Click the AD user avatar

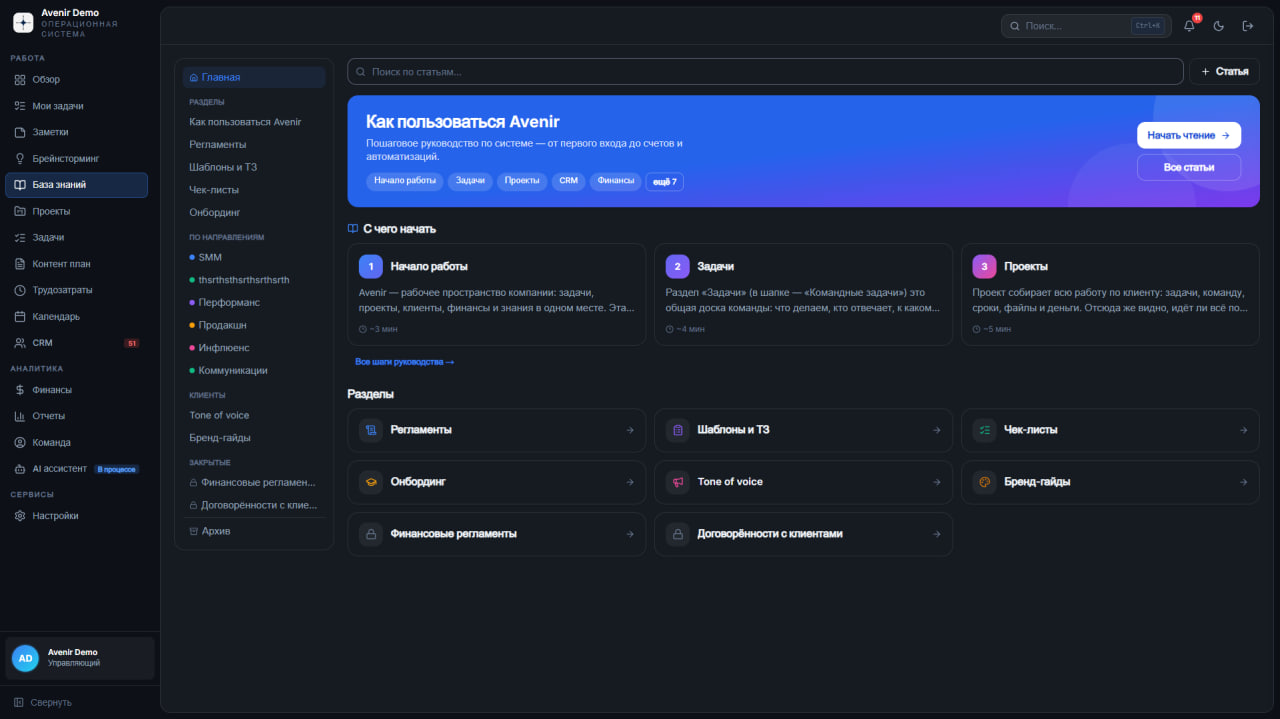pyautogui.click(x=25, y=658)
